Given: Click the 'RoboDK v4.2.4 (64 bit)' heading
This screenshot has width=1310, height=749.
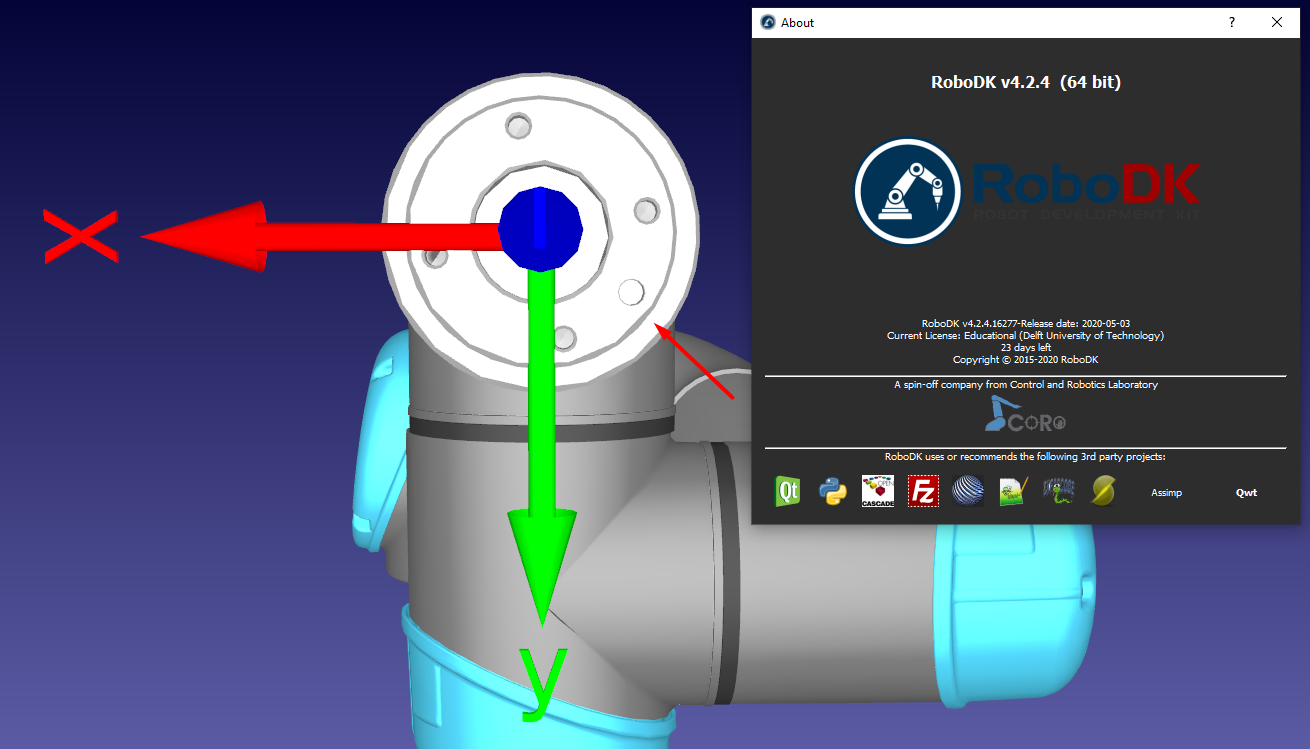Looking at the screenshot, I should click(1025, 82).
